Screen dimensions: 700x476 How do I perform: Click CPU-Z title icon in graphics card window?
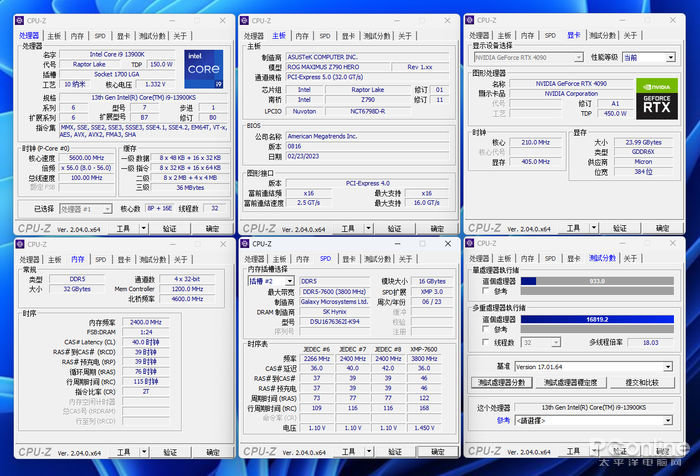click(x=469, y=20)
